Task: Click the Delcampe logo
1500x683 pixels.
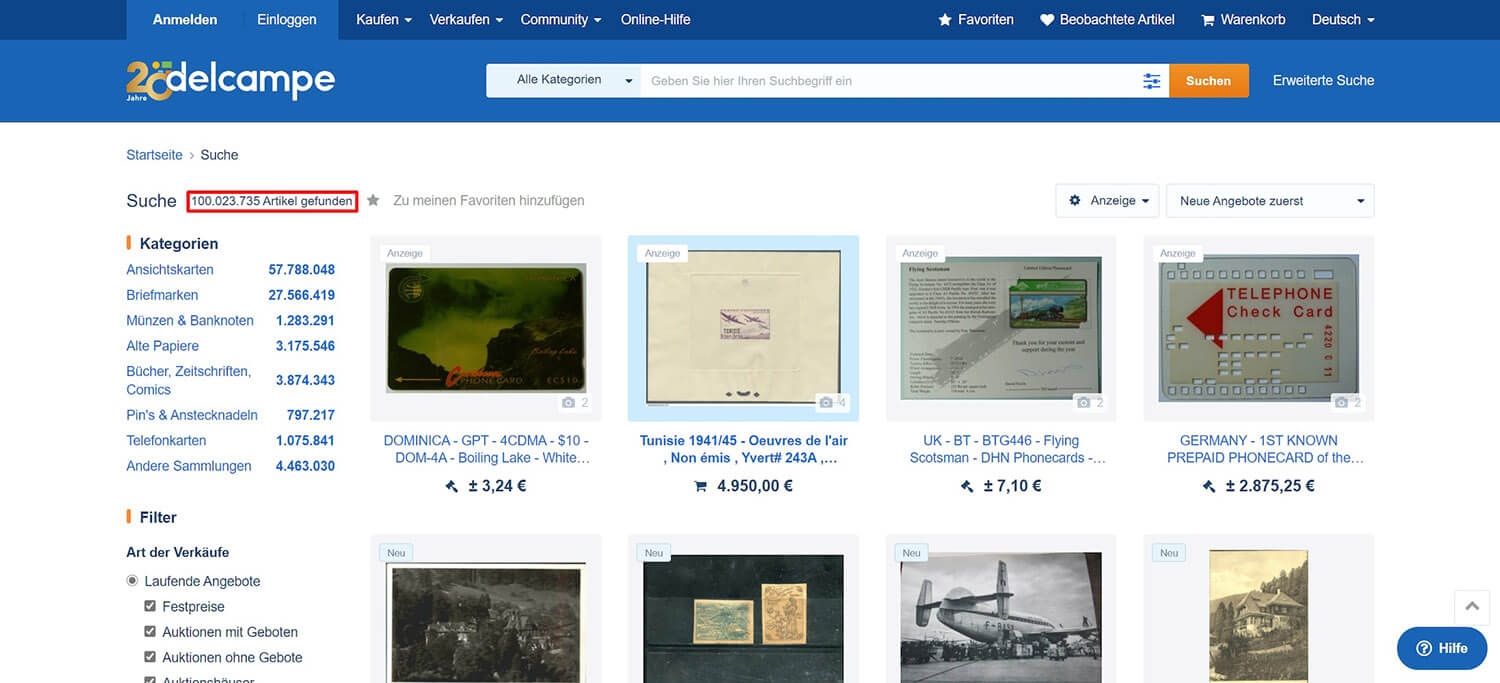Action: [x=230, y=80]
